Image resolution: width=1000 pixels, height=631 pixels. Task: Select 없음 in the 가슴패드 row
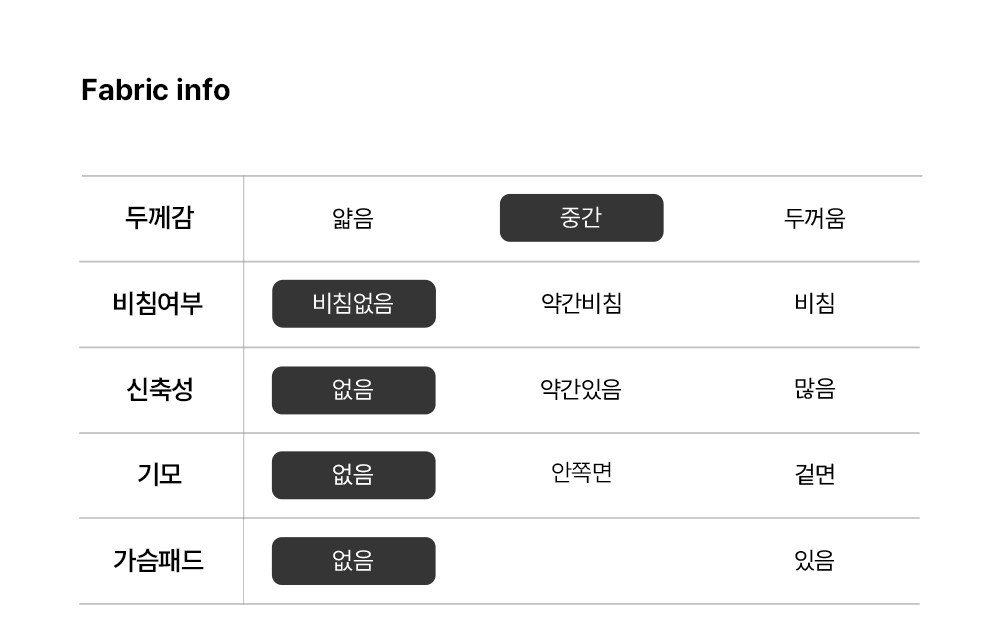pos(353,561)
